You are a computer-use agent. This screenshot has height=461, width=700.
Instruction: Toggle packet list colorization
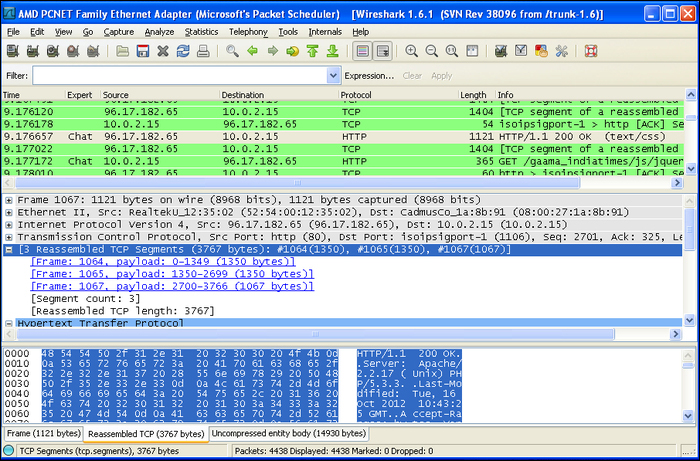(x=362, y=51)
